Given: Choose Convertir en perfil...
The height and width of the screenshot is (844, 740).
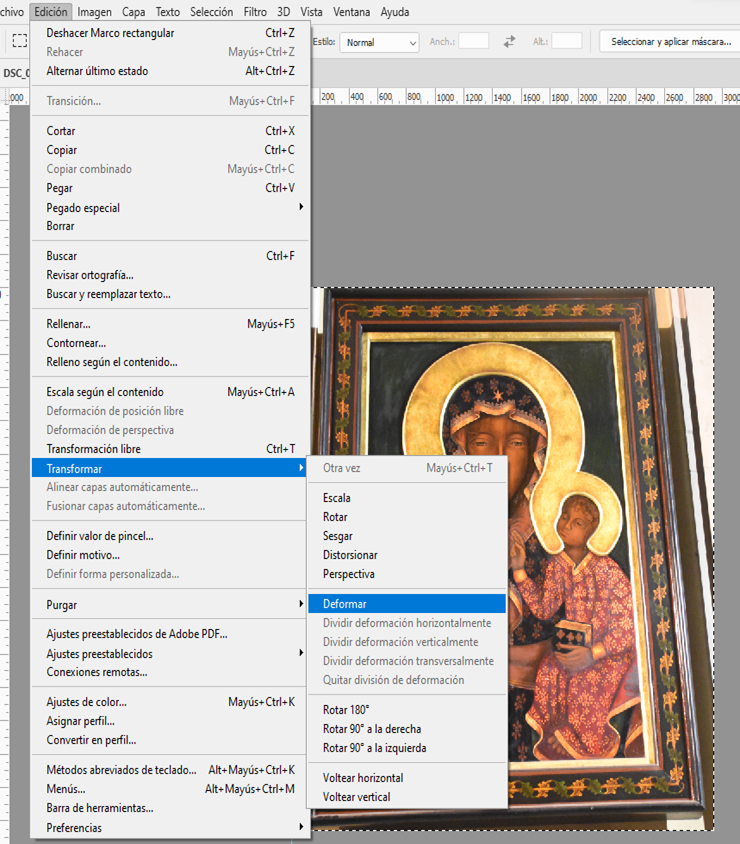Looking at the screenshot, I should pos(171,740).
